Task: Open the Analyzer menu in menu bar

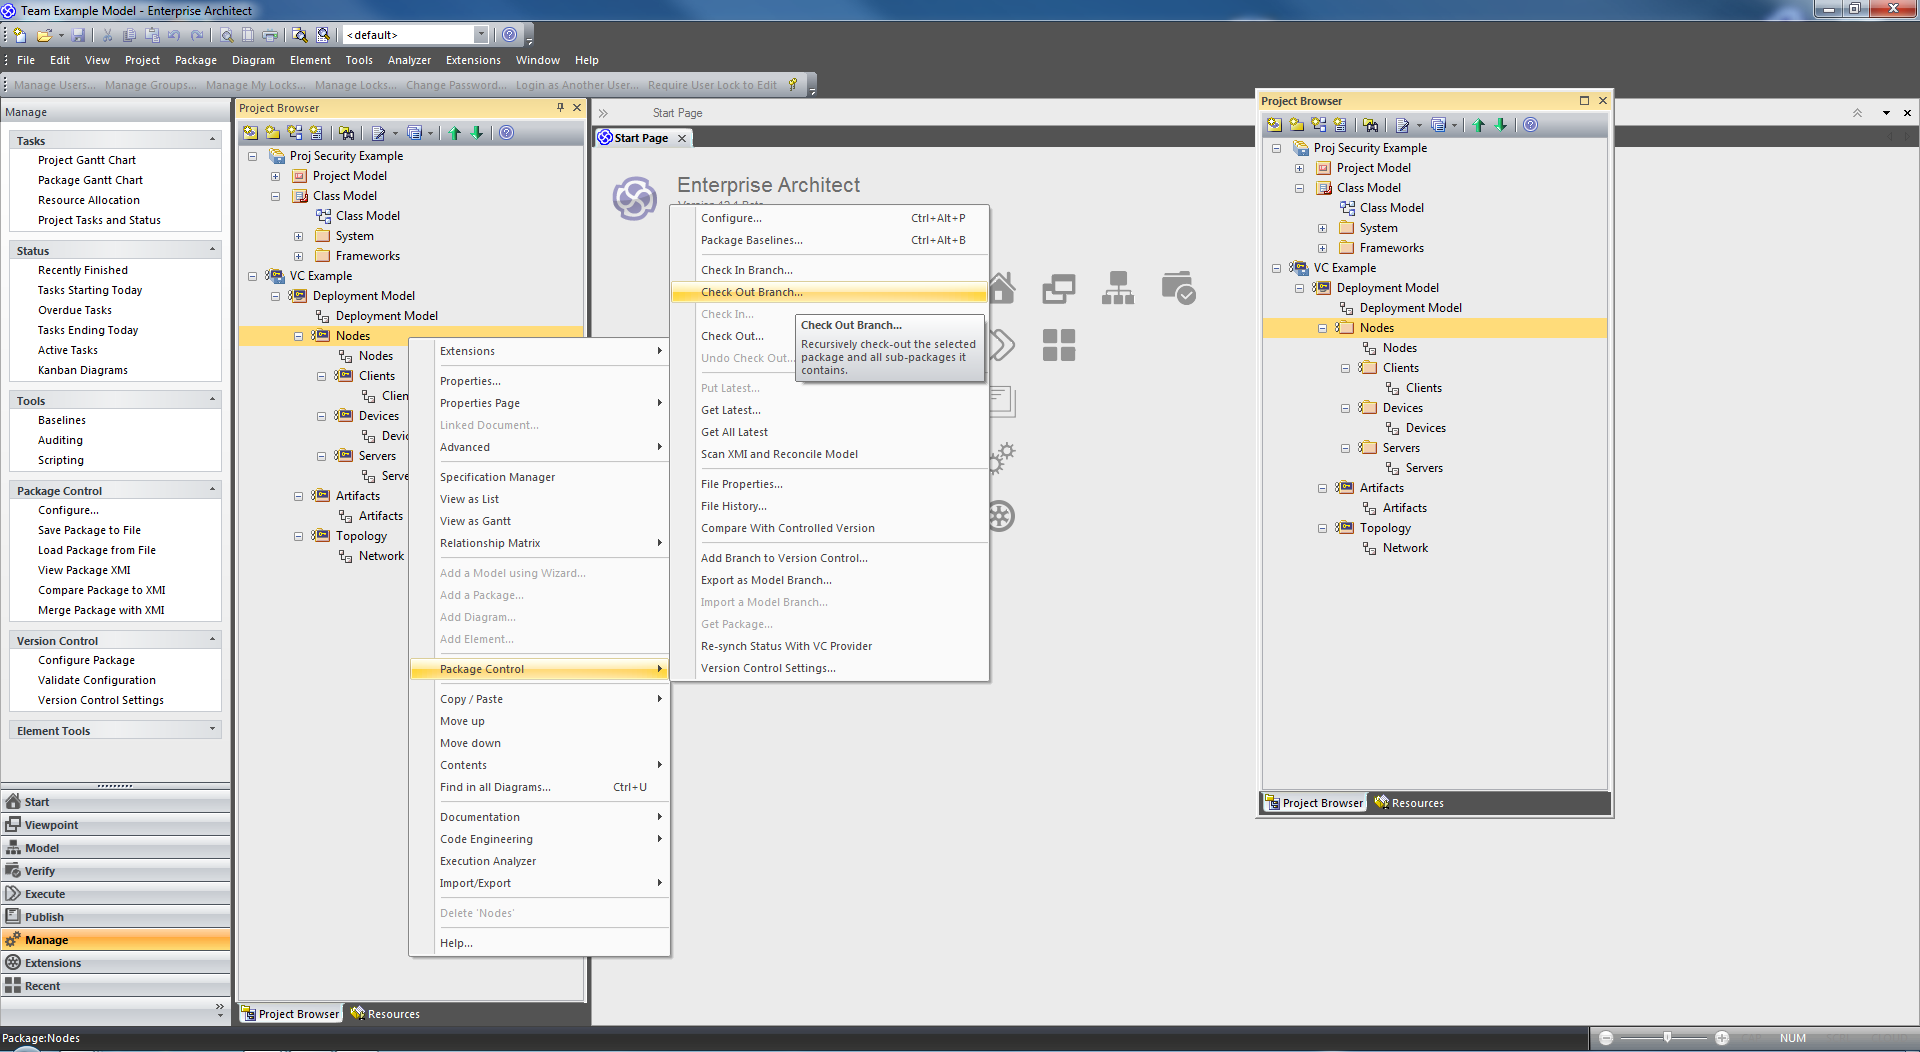Action: pos(409,60)
